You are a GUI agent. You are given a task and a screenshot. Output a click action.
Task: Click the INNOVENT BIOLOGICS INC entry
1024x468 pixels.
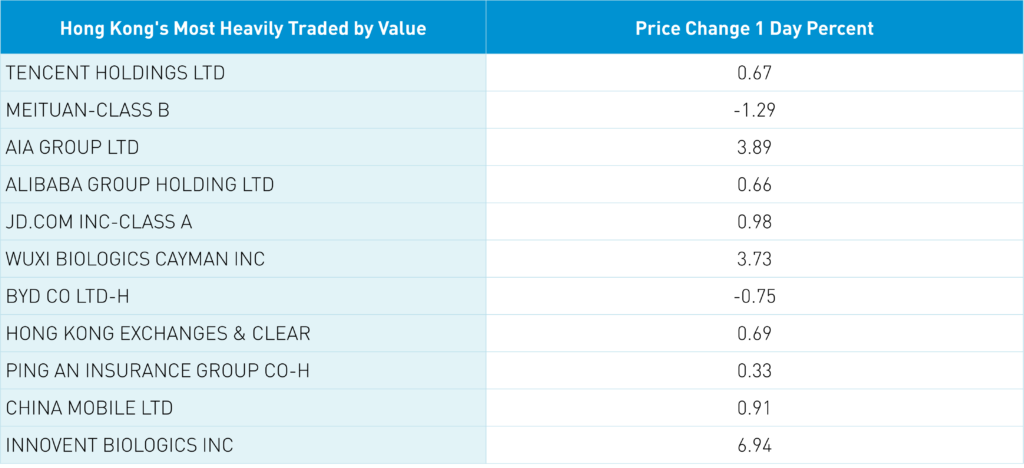pyautogui.click(x=120, y=445)
